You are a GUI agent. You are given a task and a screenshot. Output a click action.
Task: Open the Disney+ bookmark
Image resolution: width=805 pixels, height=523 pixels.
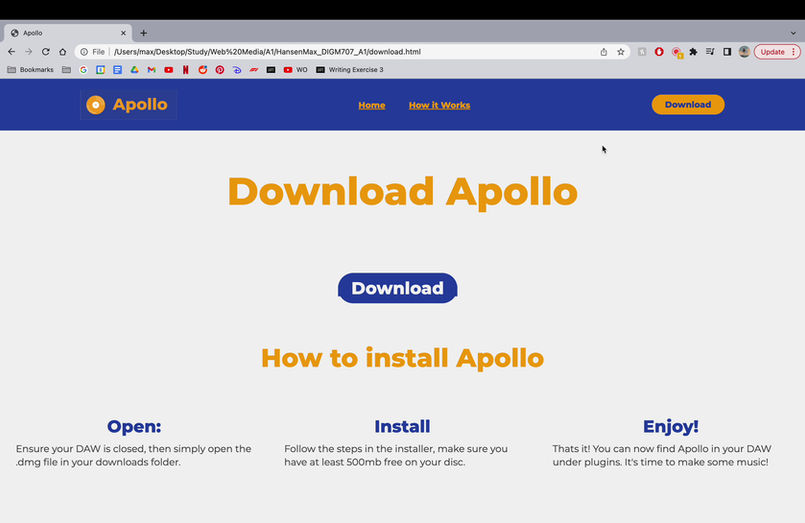237,70
